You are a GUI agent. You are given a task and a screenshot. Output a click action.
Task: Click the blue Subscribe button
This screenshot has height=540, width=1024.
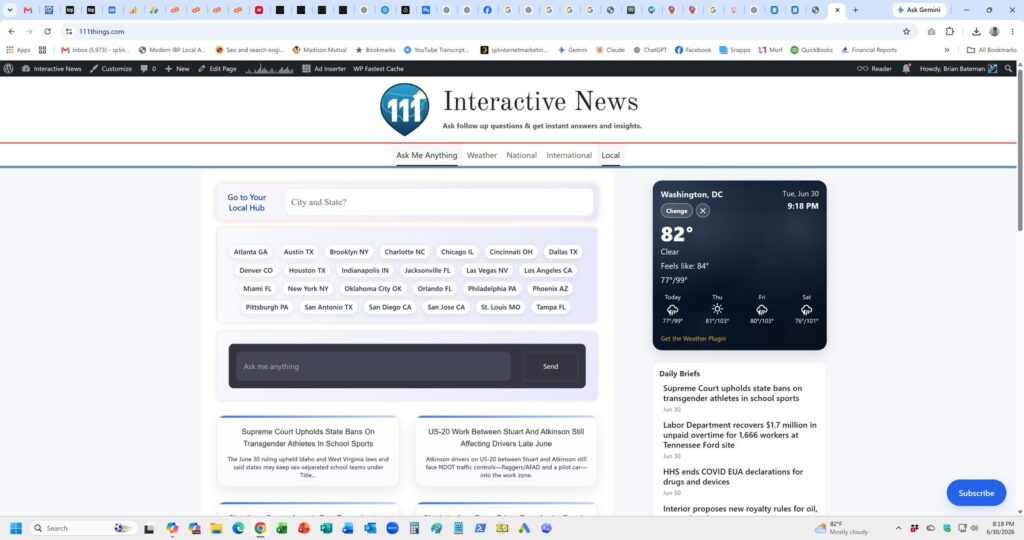[976, 493]
